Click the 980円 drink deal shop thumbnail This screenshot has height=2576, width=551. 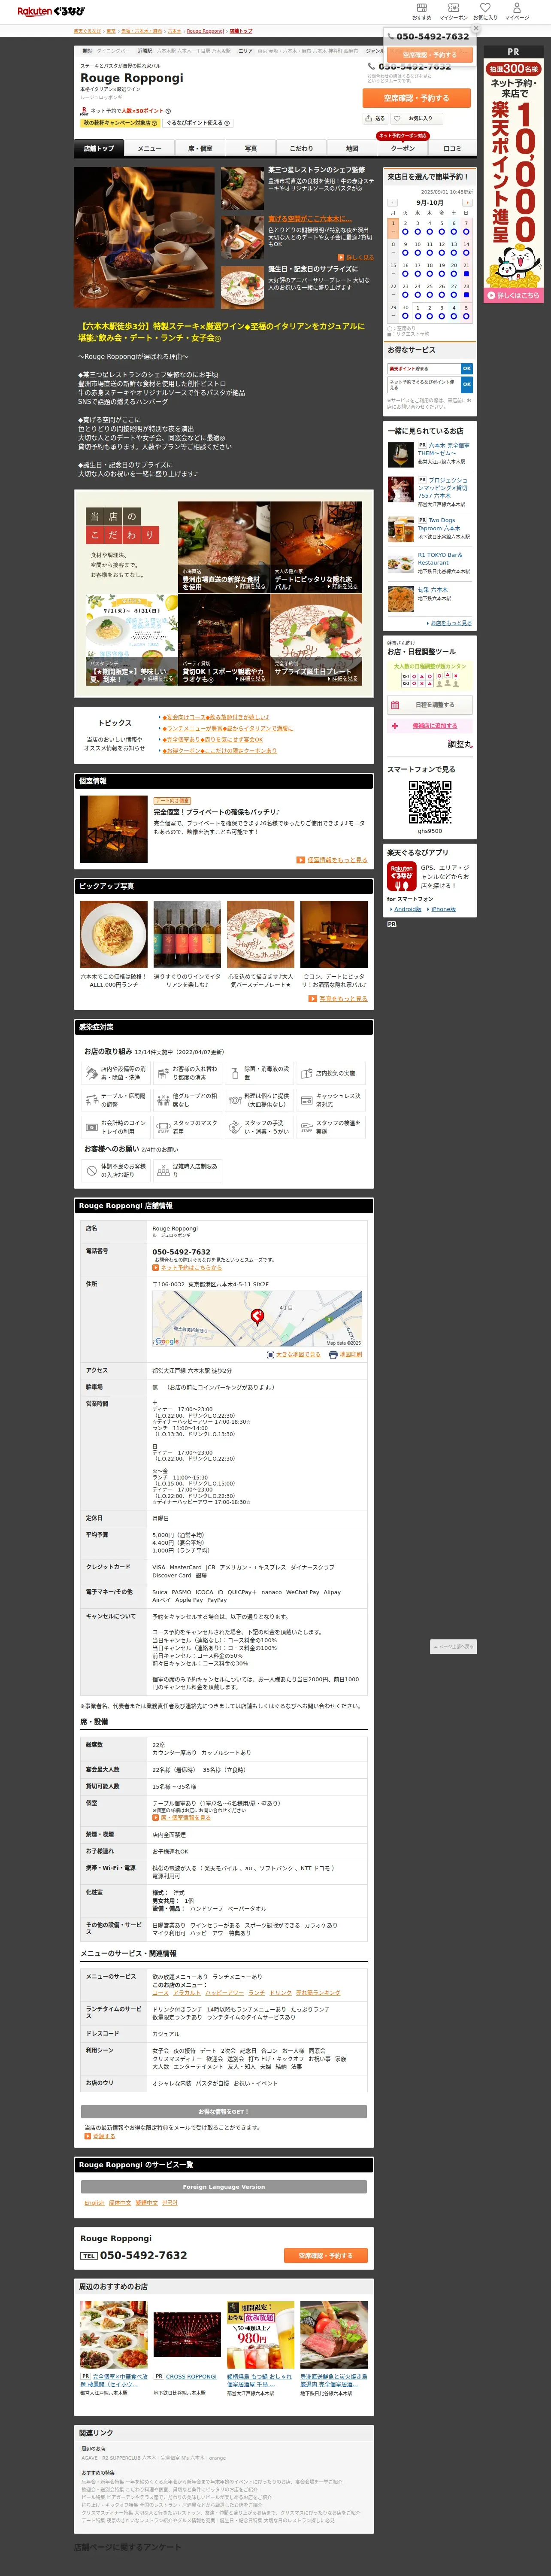(260, 2336)
